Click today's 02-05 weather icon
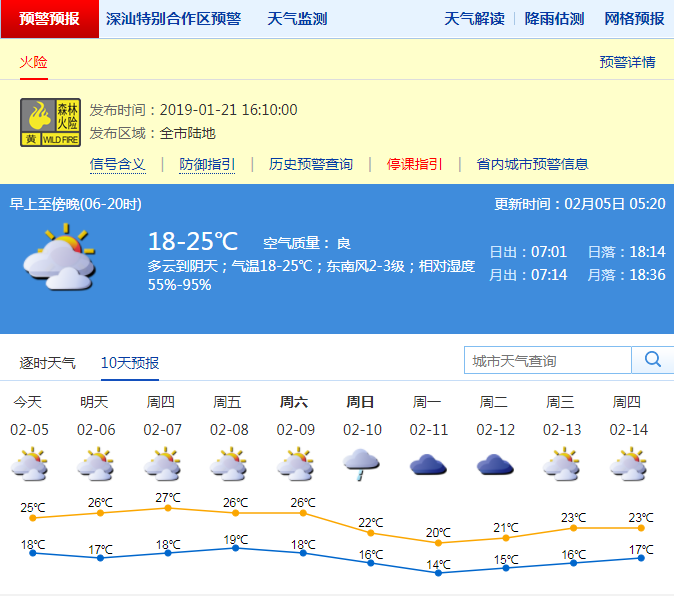Image resolution: width=674 pixels, height=596 pixels. click(28, 464)
